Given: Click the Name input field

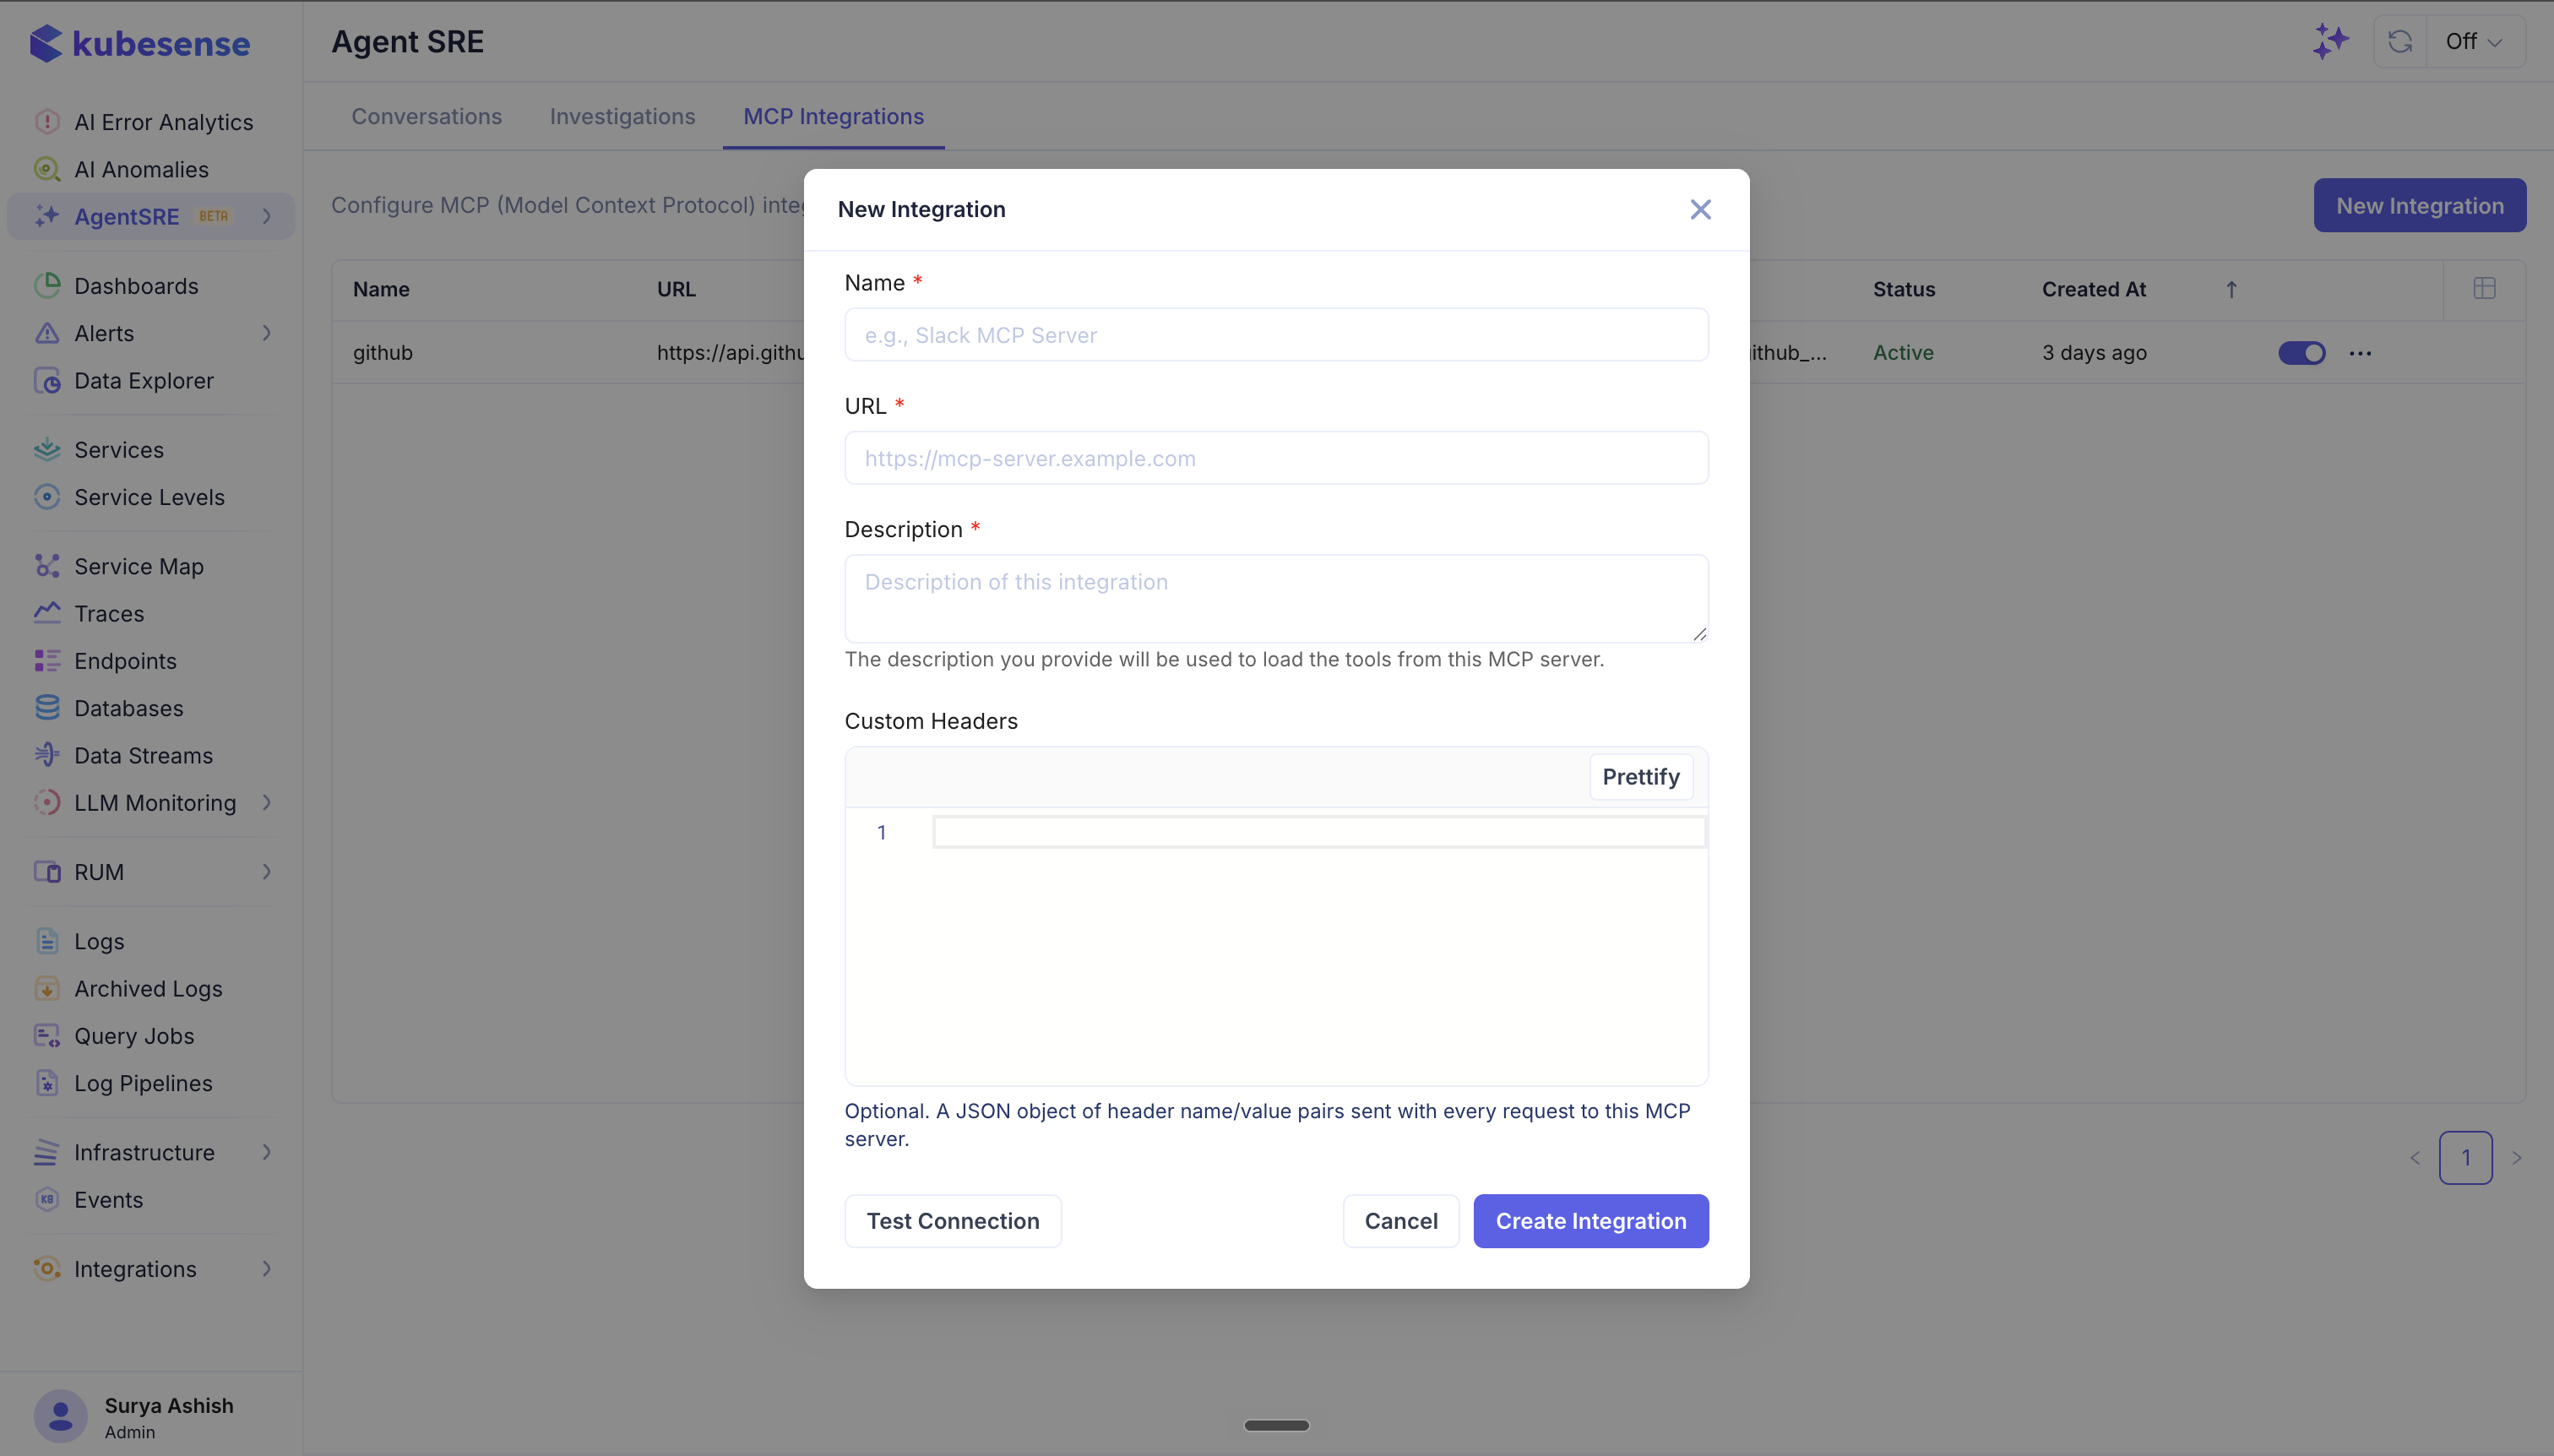Looking at the screenshot, I should [1276, 335].
